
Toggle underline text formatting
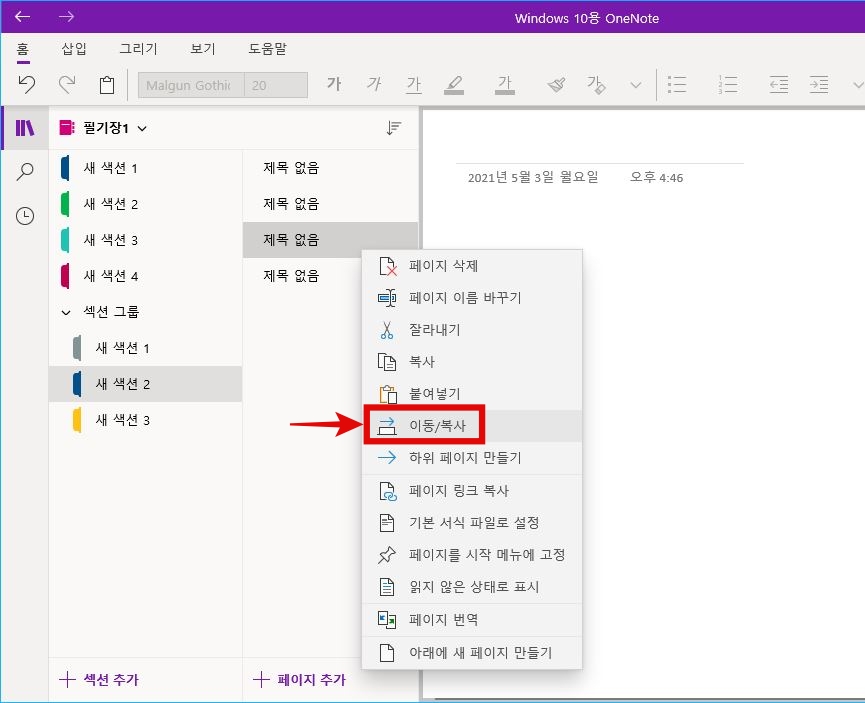click(x=414, y=84)
